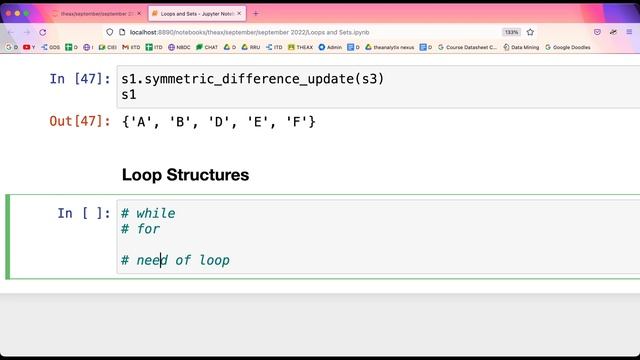Open the Google Doodles bookmark
The image size is (640, 360).
568,47
